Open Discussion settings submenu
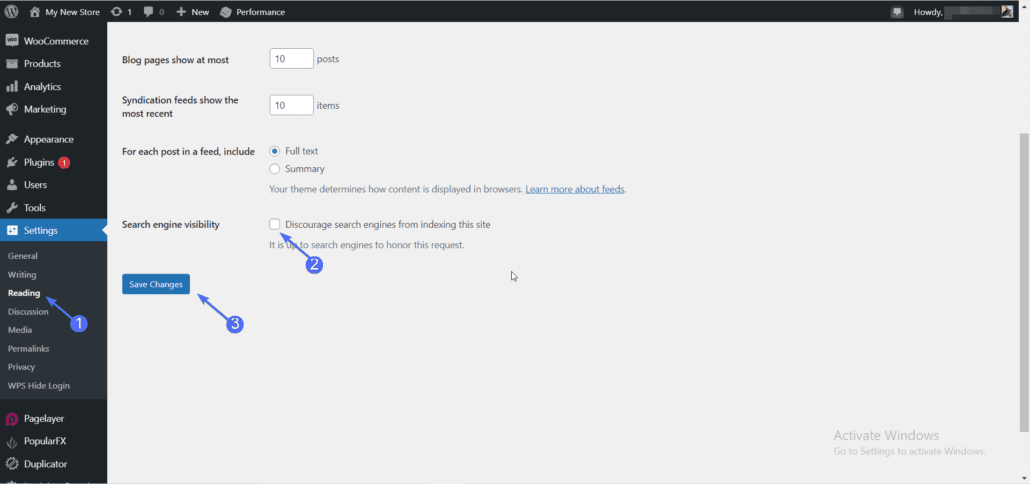 pos(28,311)
